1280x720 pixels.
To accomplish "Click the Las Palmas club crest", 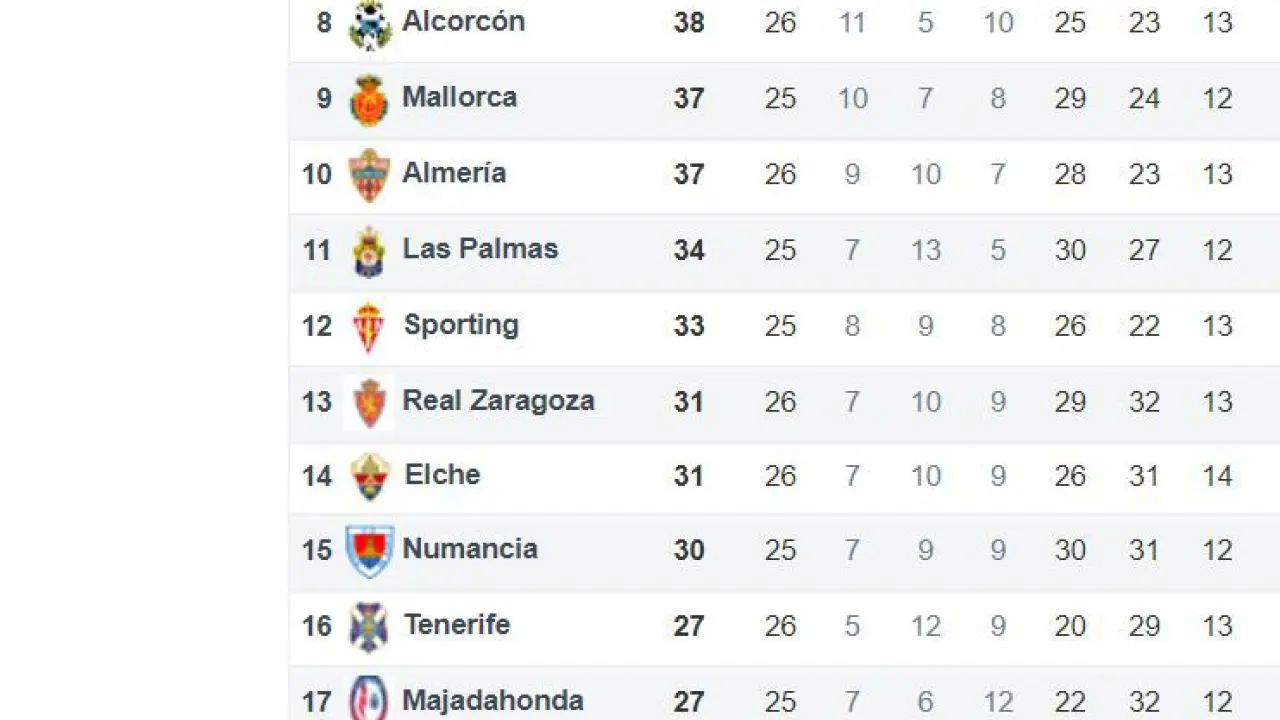I will click(x=369, y=251).
